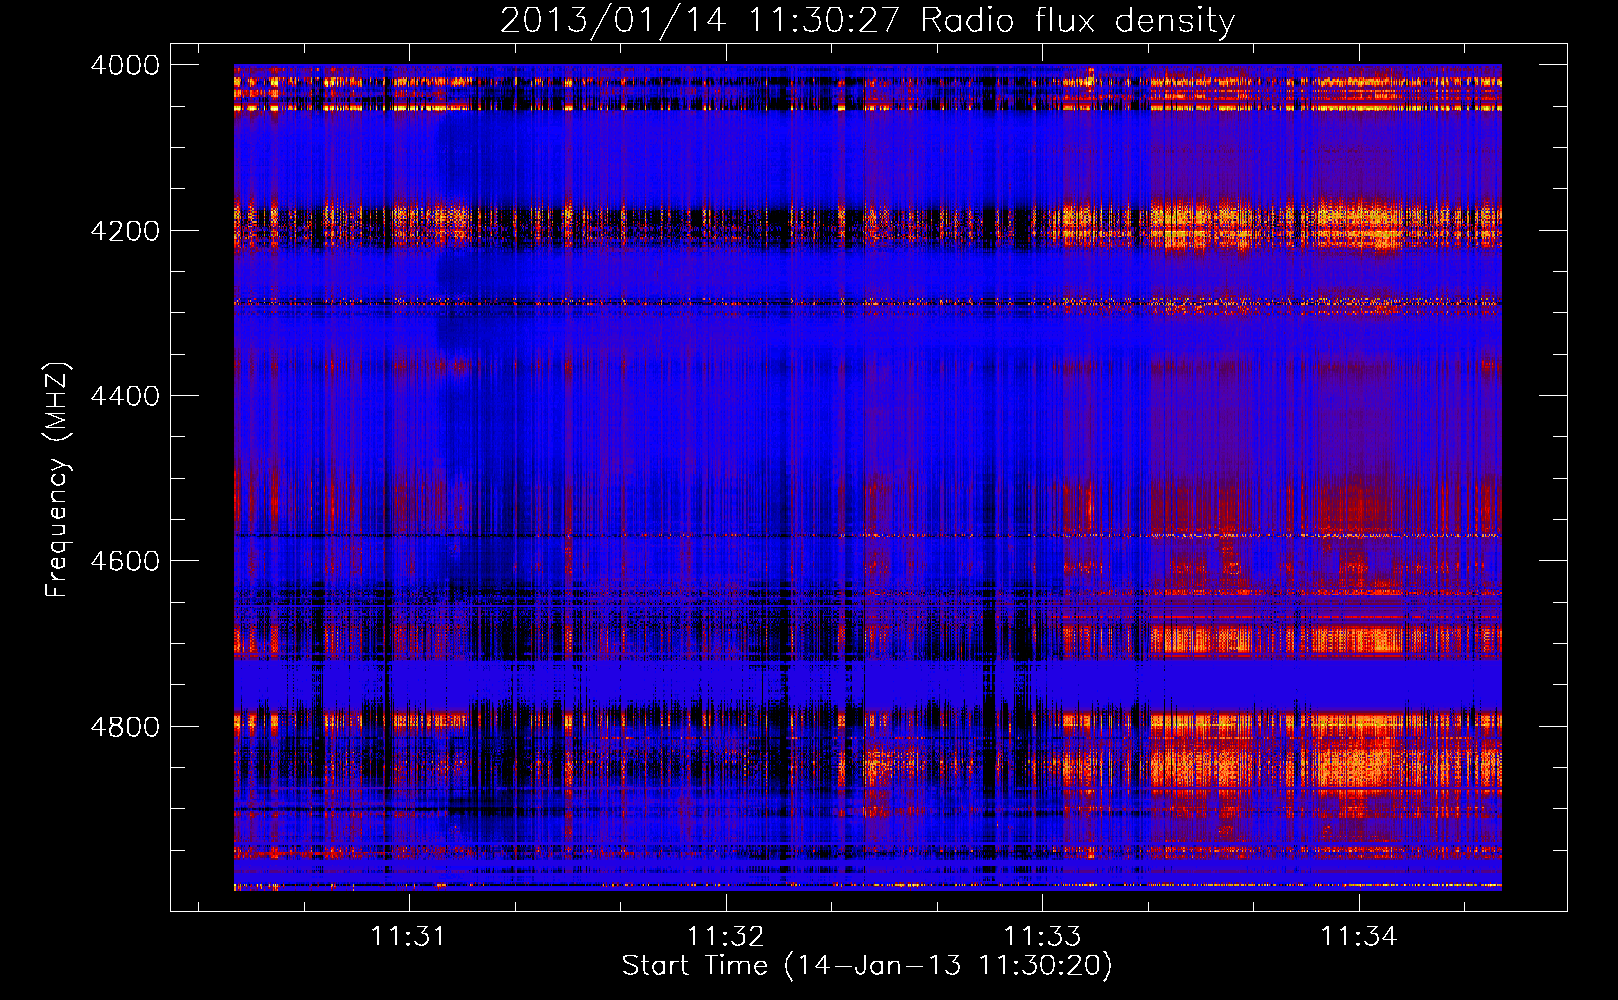The image size is (1618, 1000).
Task: Click the '4800' frequency axis label
Action: [125, 727]
